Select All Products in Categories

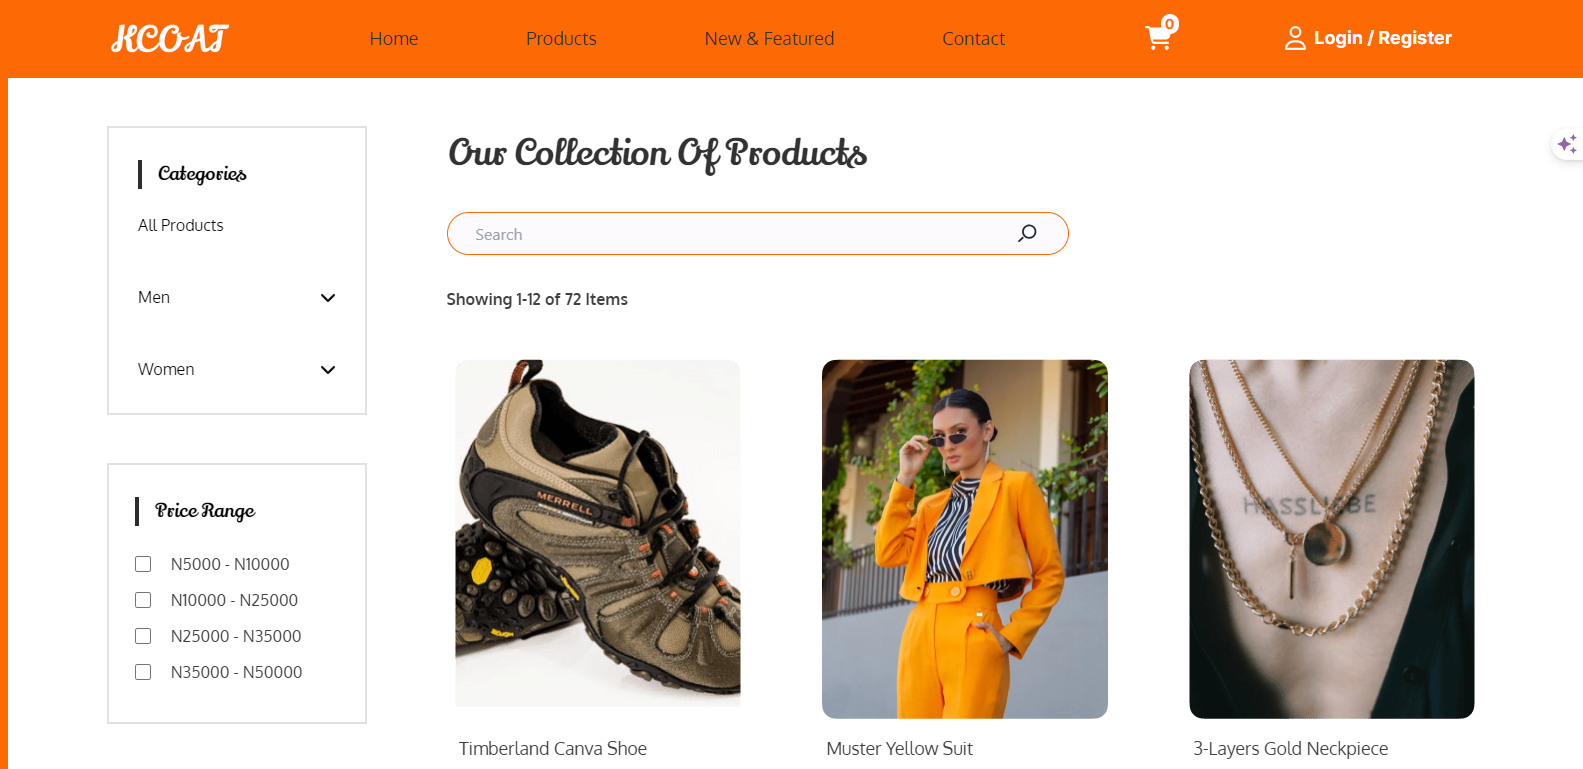180,225
